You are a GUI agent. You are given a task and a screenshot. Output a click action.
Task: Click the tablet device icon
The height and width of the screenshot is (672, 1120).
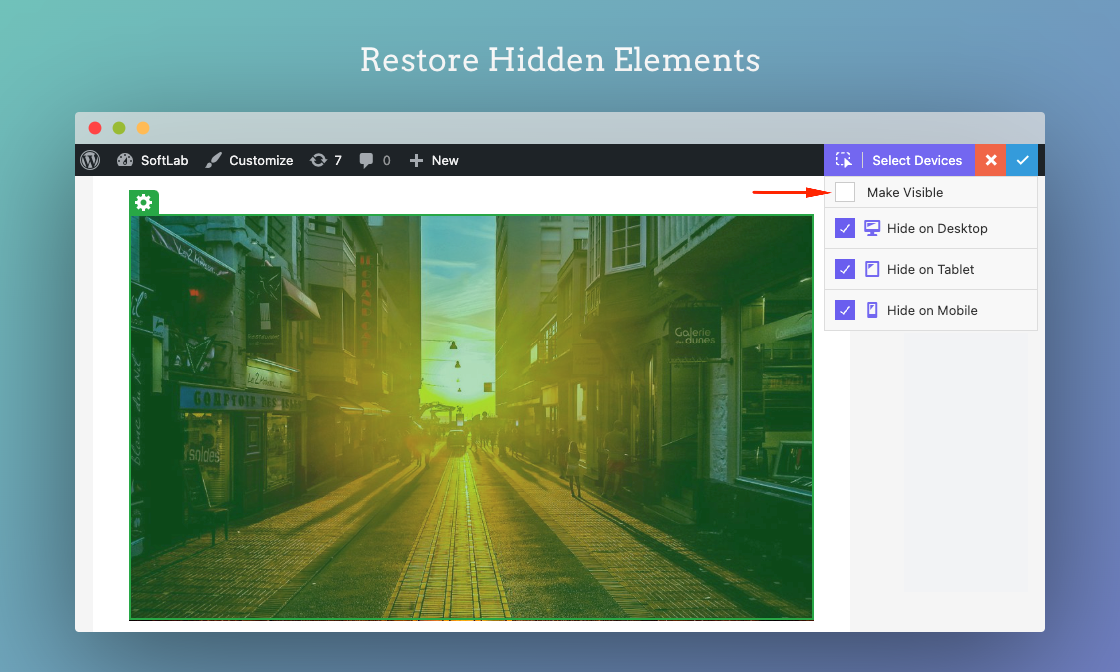click(x=872, y=269)
